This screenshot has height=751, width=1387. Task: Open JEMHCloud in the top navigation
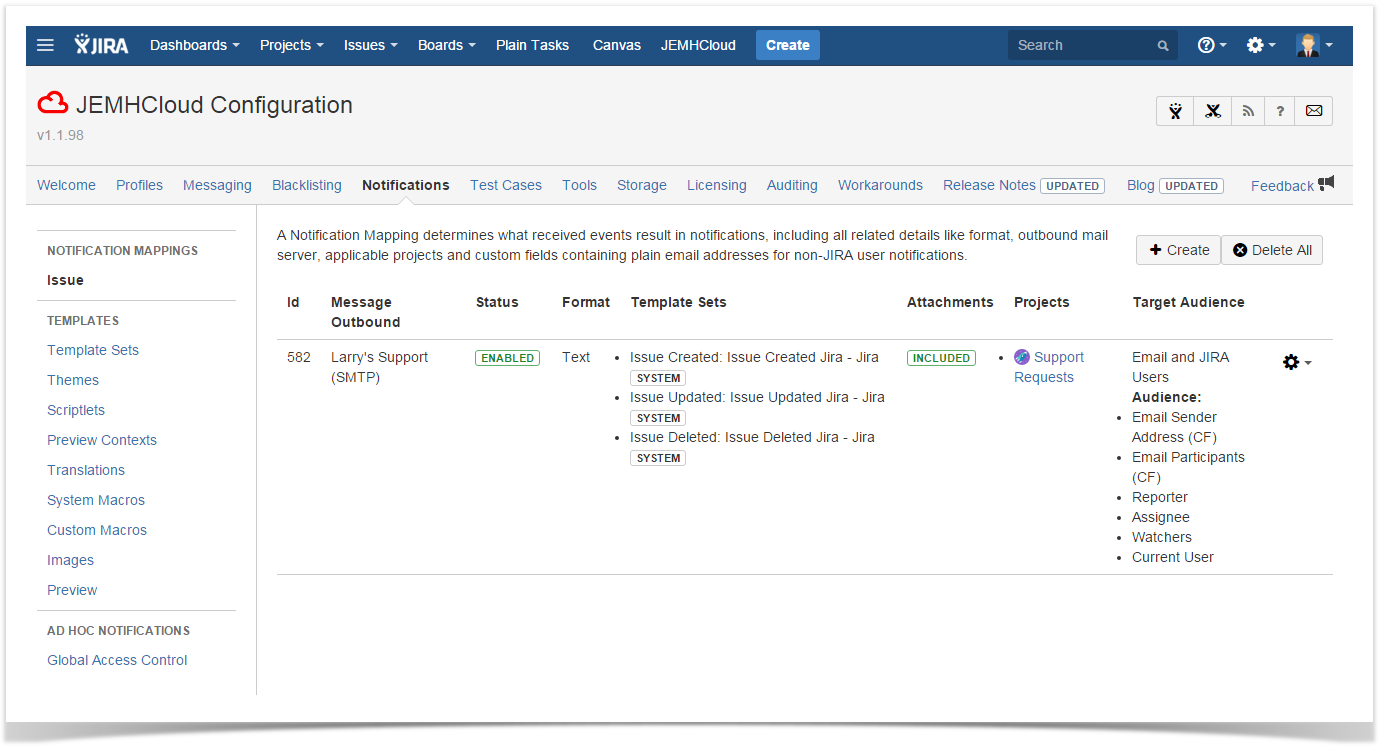tap(698, 45)
